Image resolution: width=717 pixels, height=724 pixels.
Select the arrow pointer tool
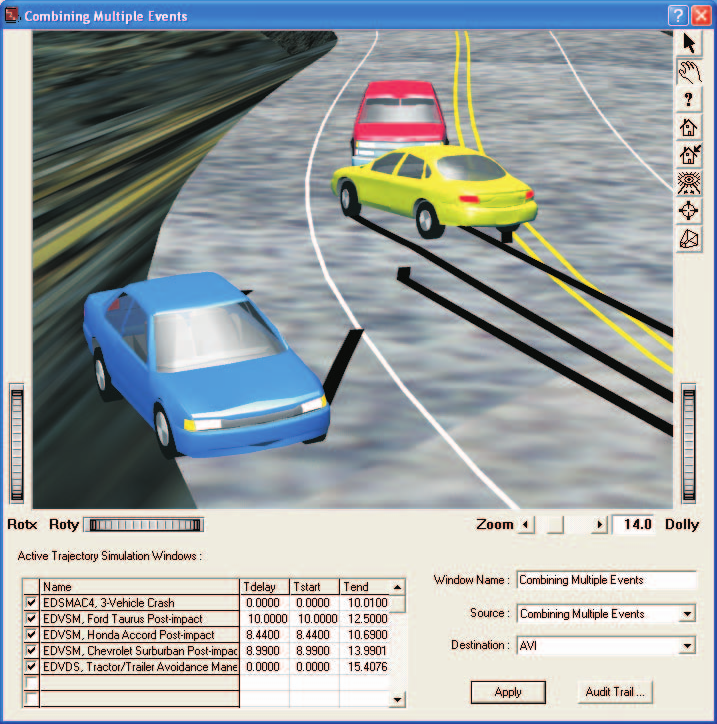689,44
